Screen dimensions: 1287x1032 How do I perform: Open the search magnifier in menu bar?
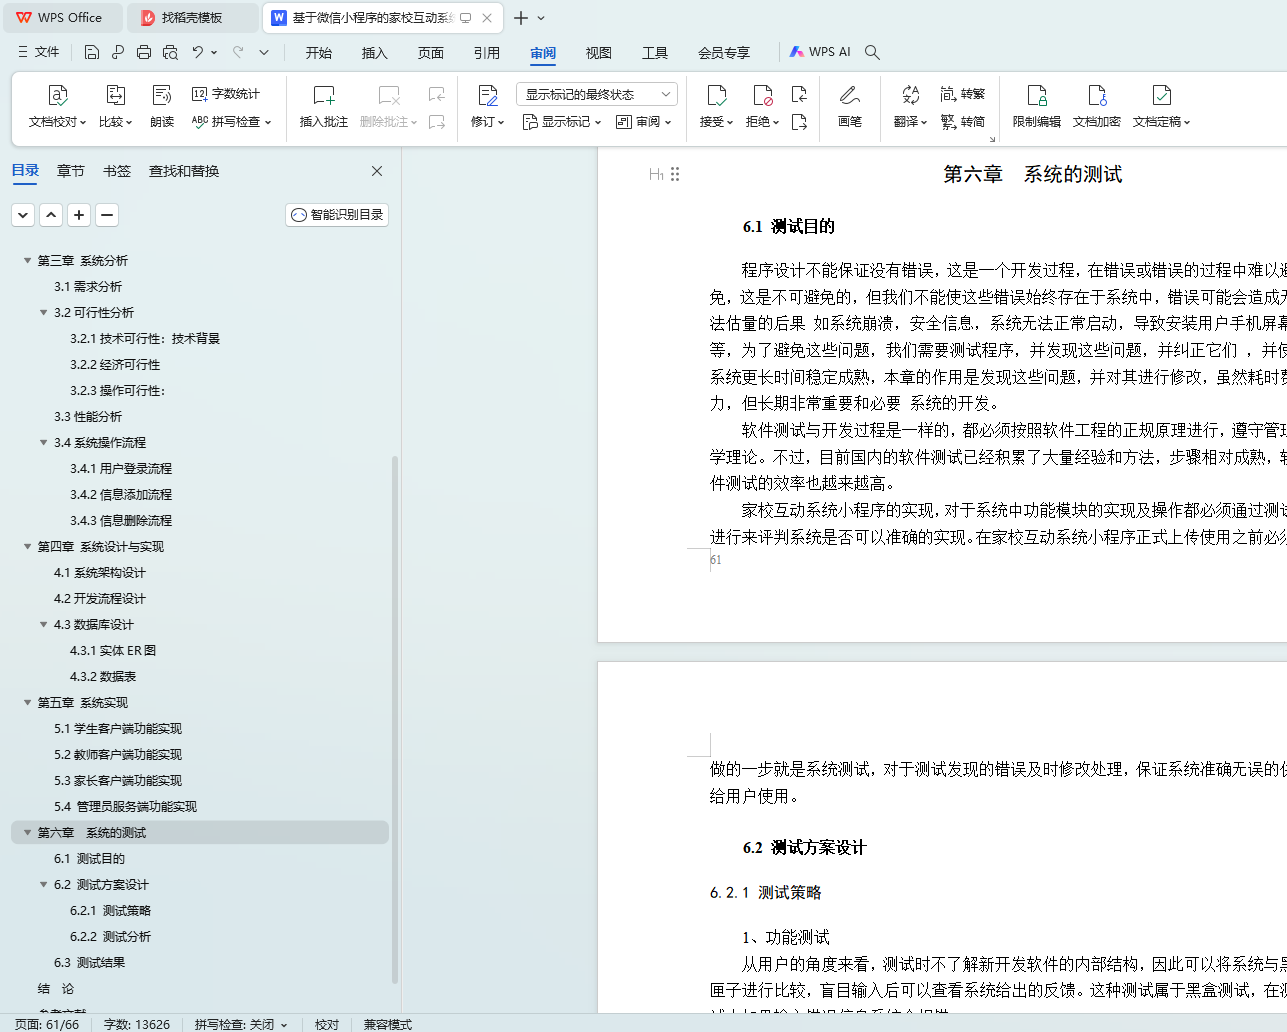(x=872, y=52)
